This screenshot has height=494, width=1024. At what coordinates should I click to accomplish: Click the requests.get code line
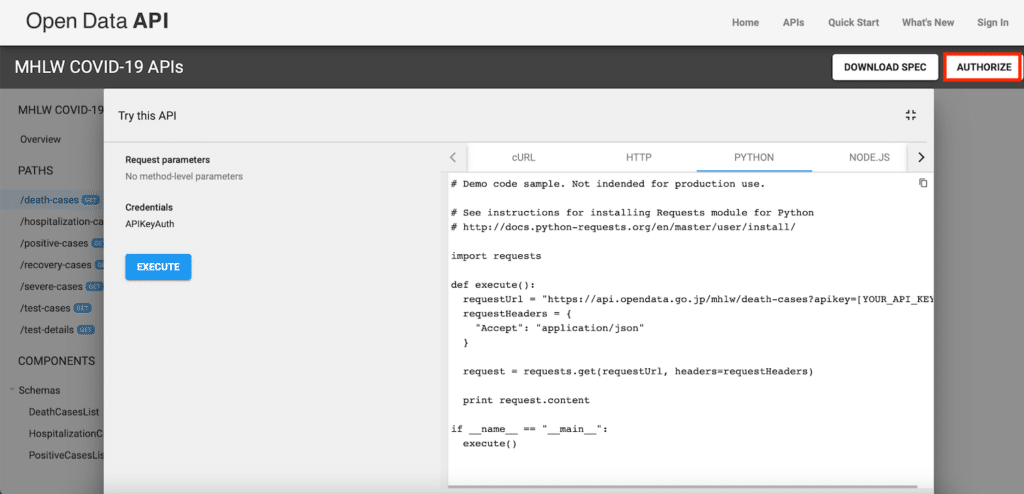(638, 371)
